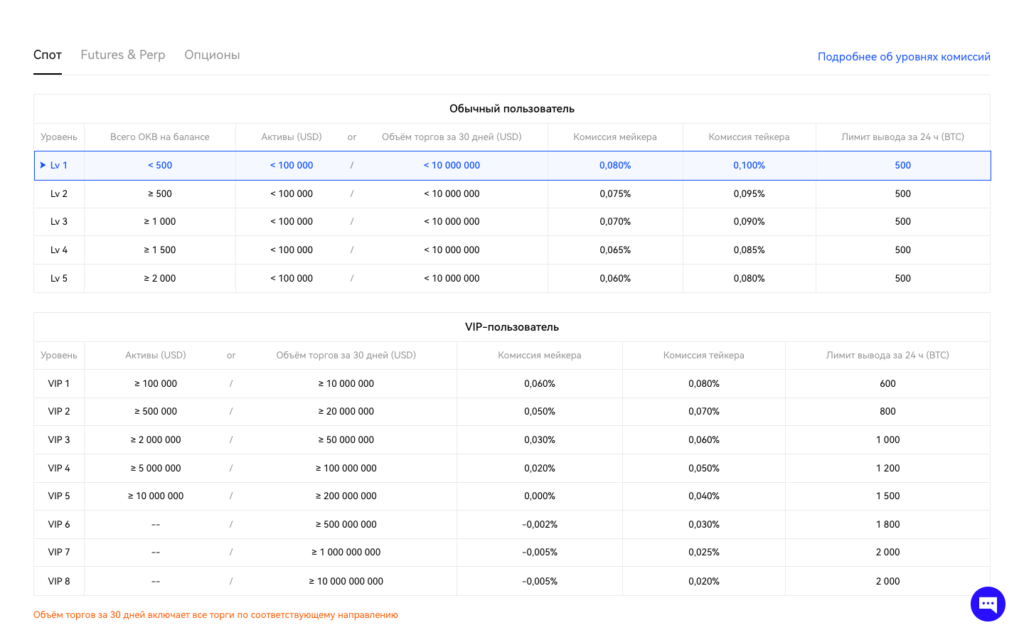Click the VIP 1 row label
Viewport: 1024px width, 640px height.
click(59, 383)
